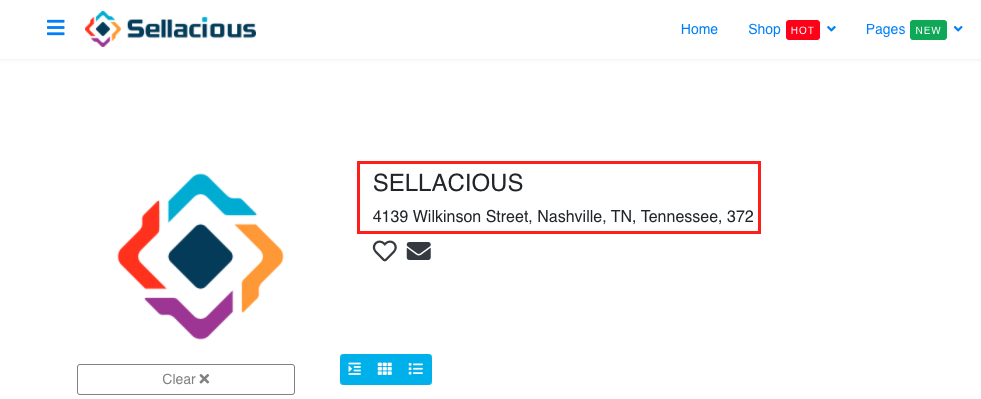Select the SELLACIOUS store name heading

(x=448, y=183)
